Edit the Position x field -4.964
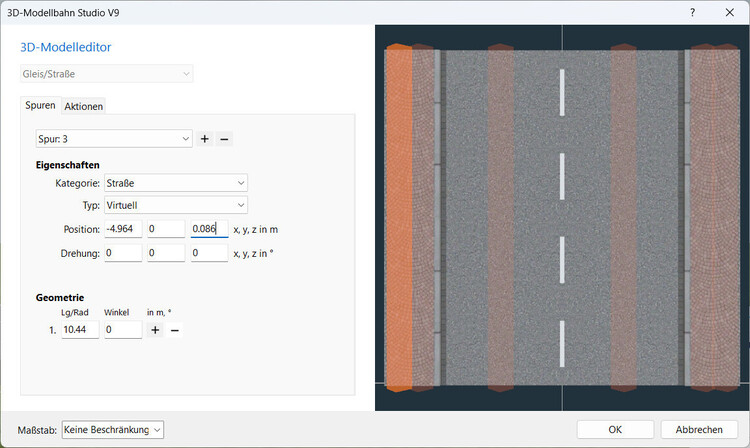750x448 pixels. 123,229
